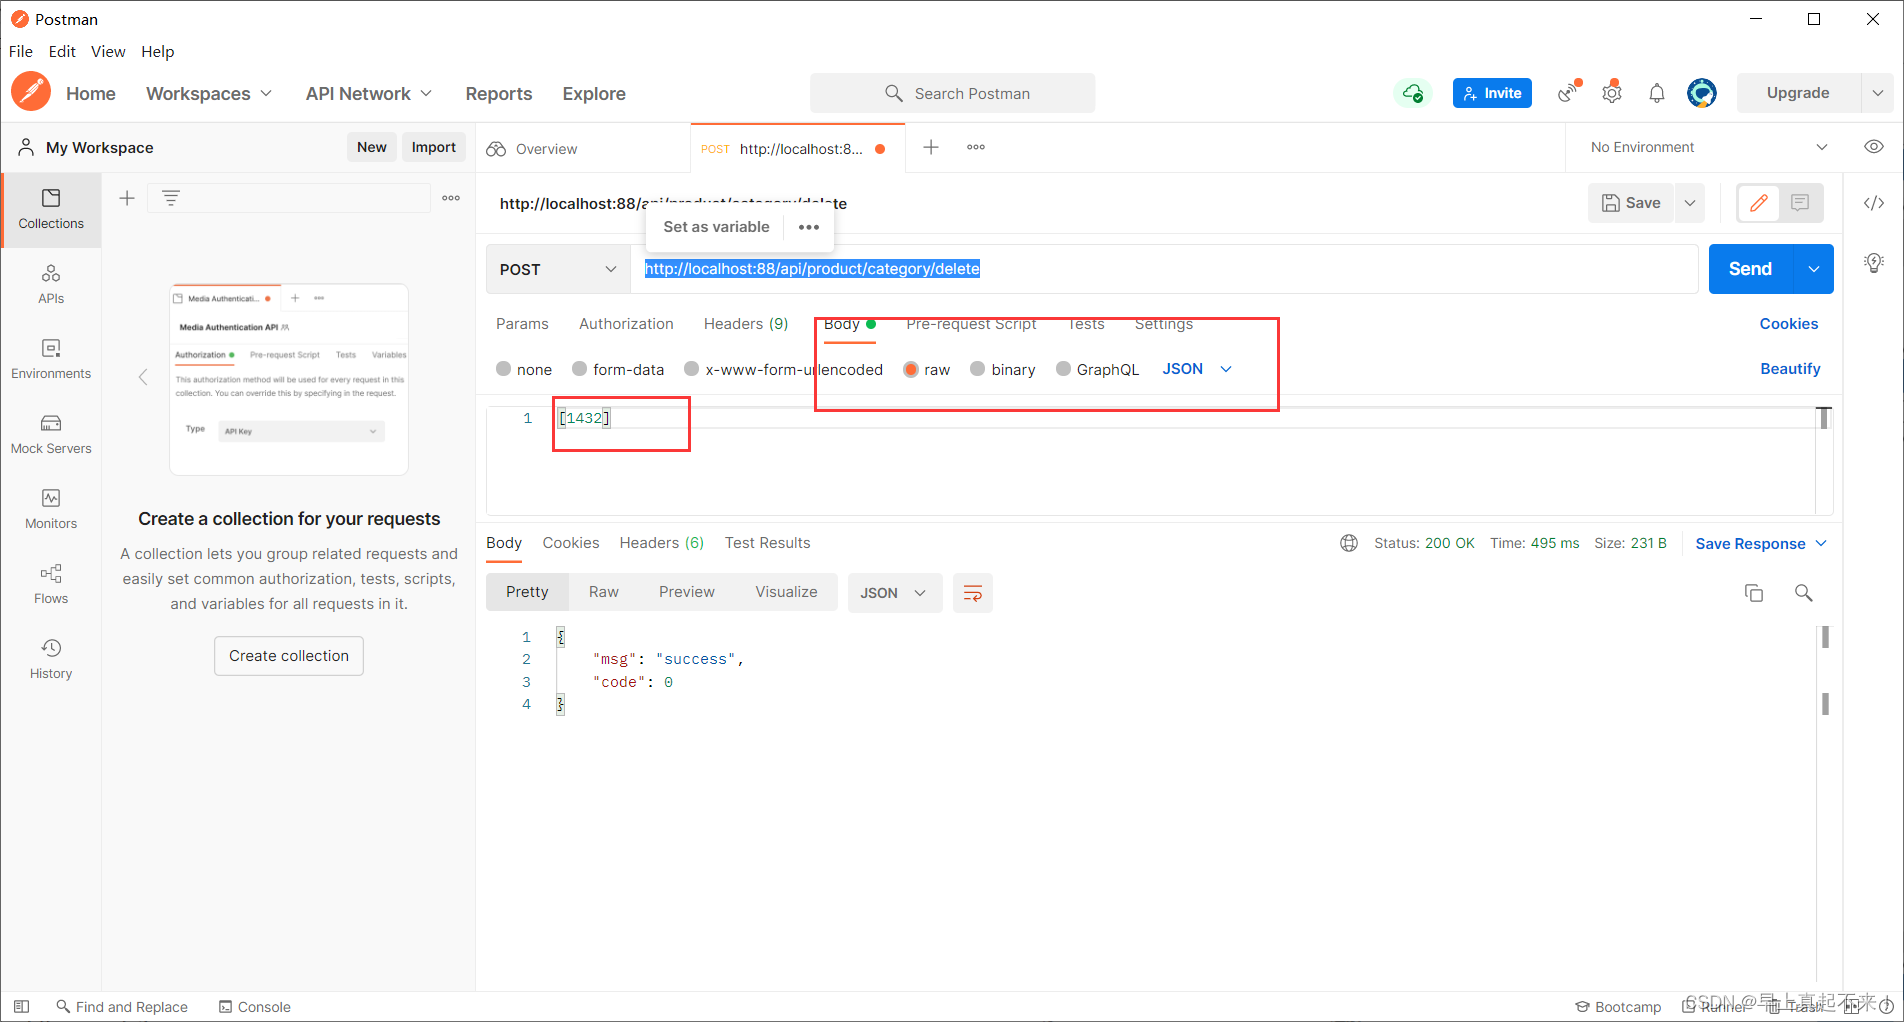The width and height of the screenshot is (1904, 1022).
Task: Select the binary body type radio
Action: tap(978, 369)
